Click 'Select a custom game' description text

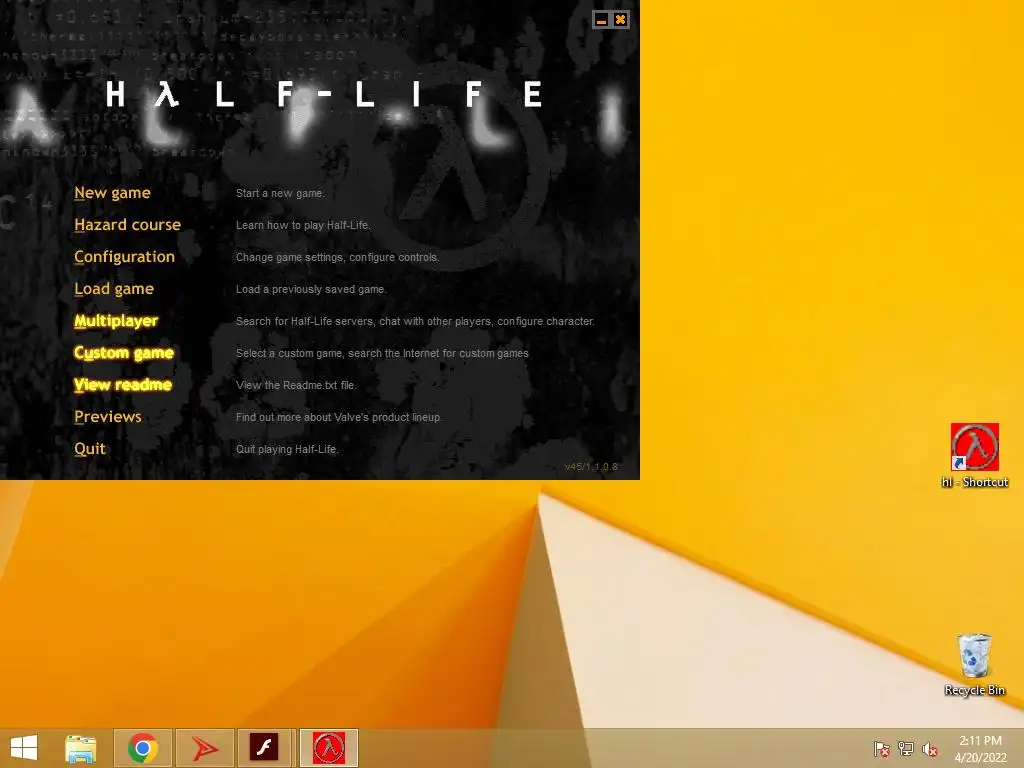click(382, 353)
